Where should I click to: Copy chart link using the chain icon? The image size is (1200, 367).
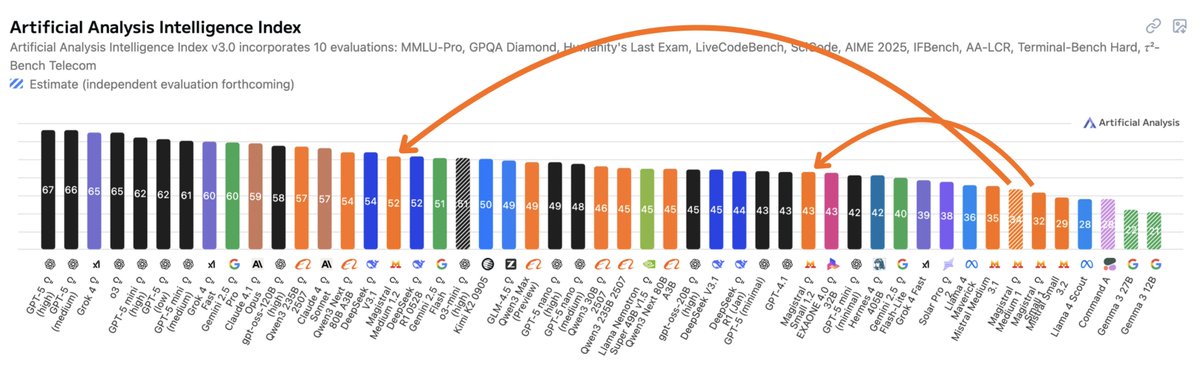(1153, 26)
